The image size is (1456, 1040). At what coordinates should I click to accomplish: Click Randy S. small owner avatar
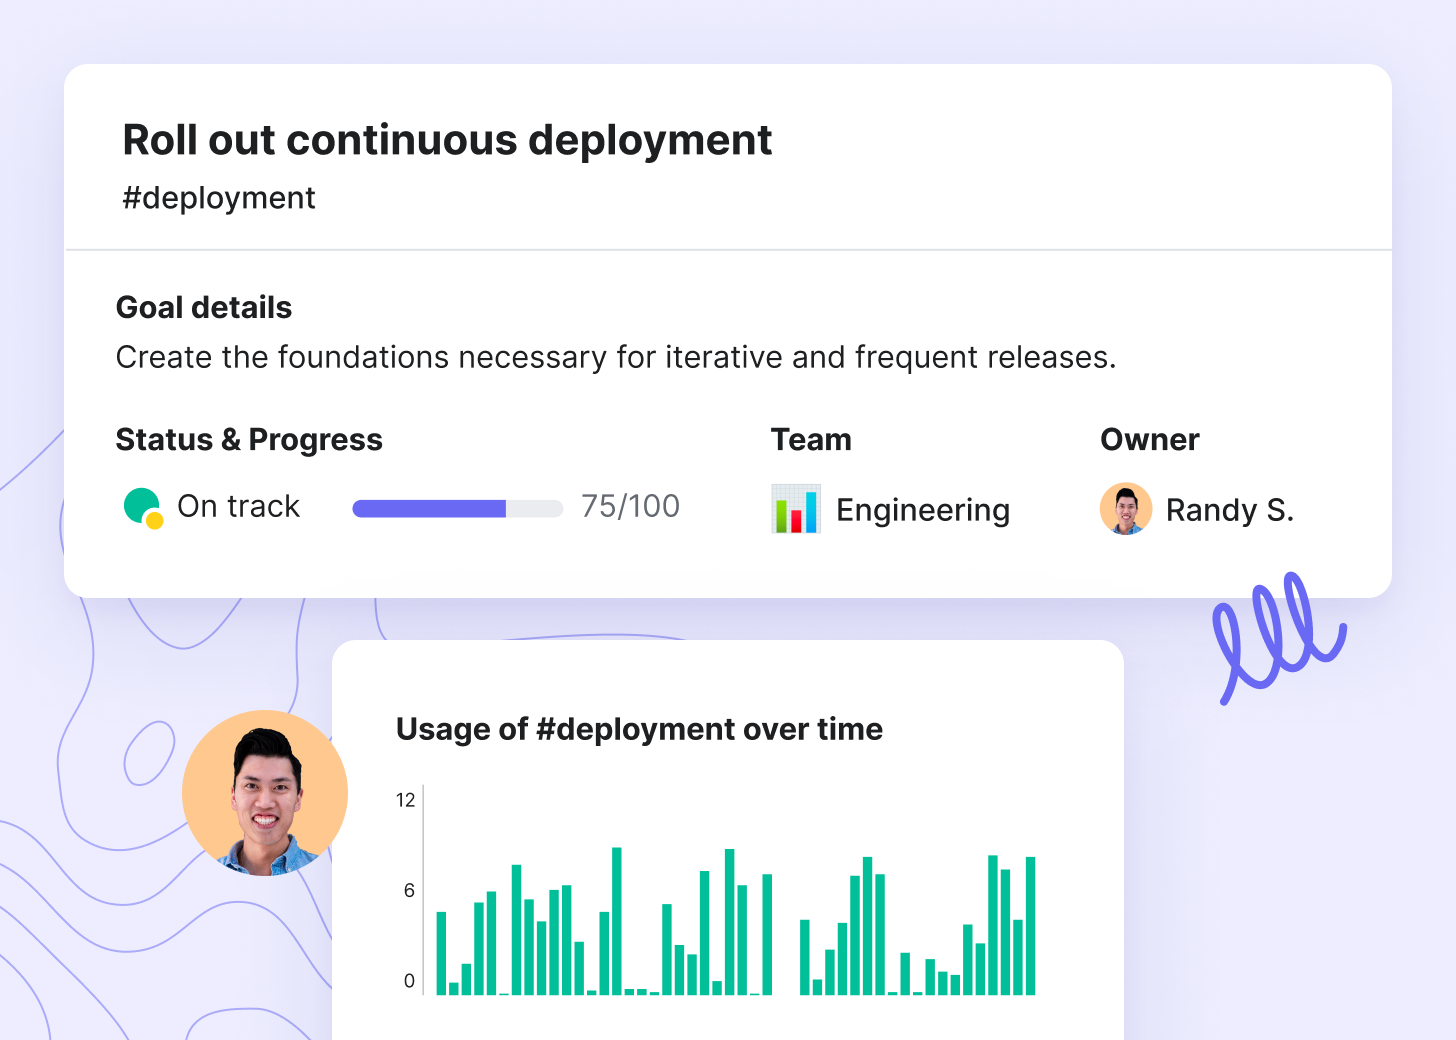point(1126,509)
